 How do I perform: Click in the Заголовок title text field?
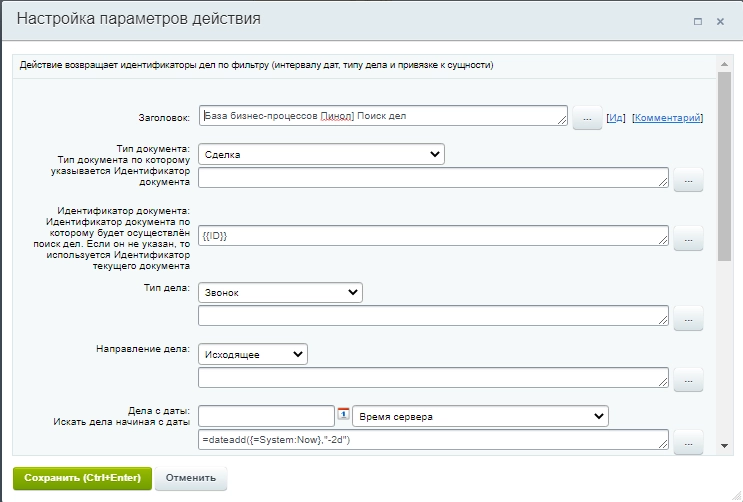coord(383,116)
